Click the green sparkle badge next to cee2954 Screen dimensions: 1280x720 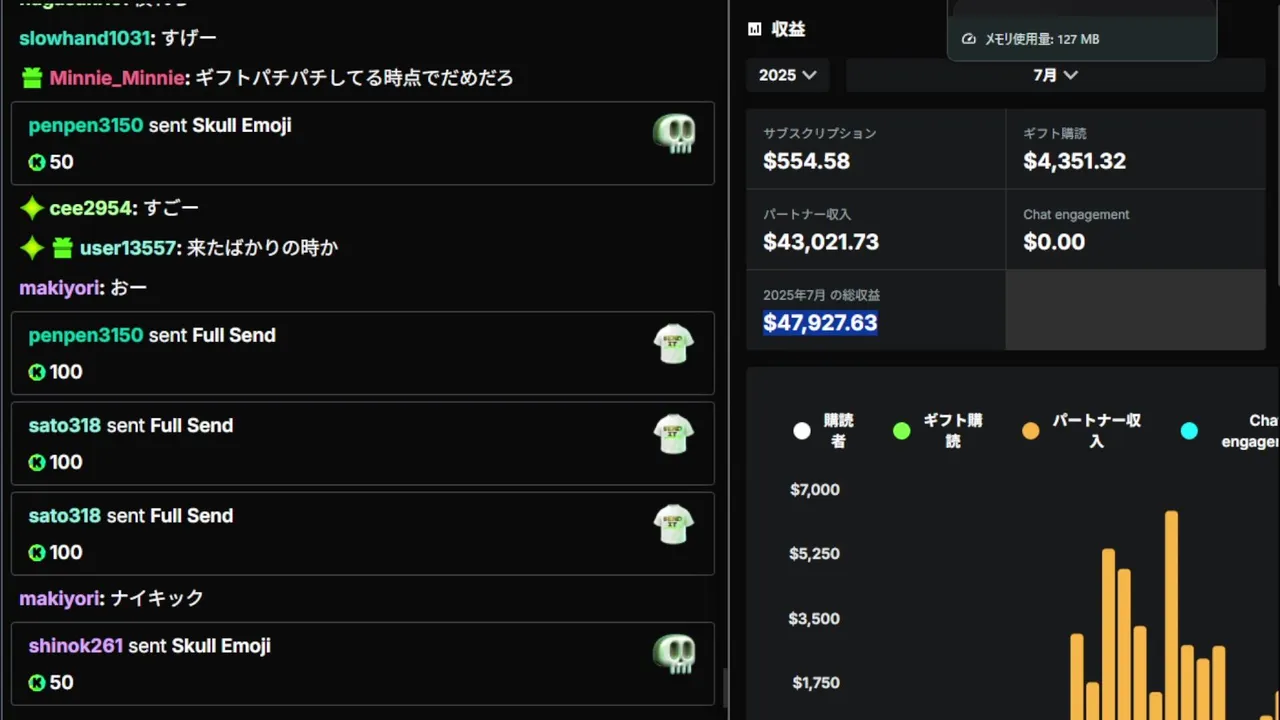[32, 208]
